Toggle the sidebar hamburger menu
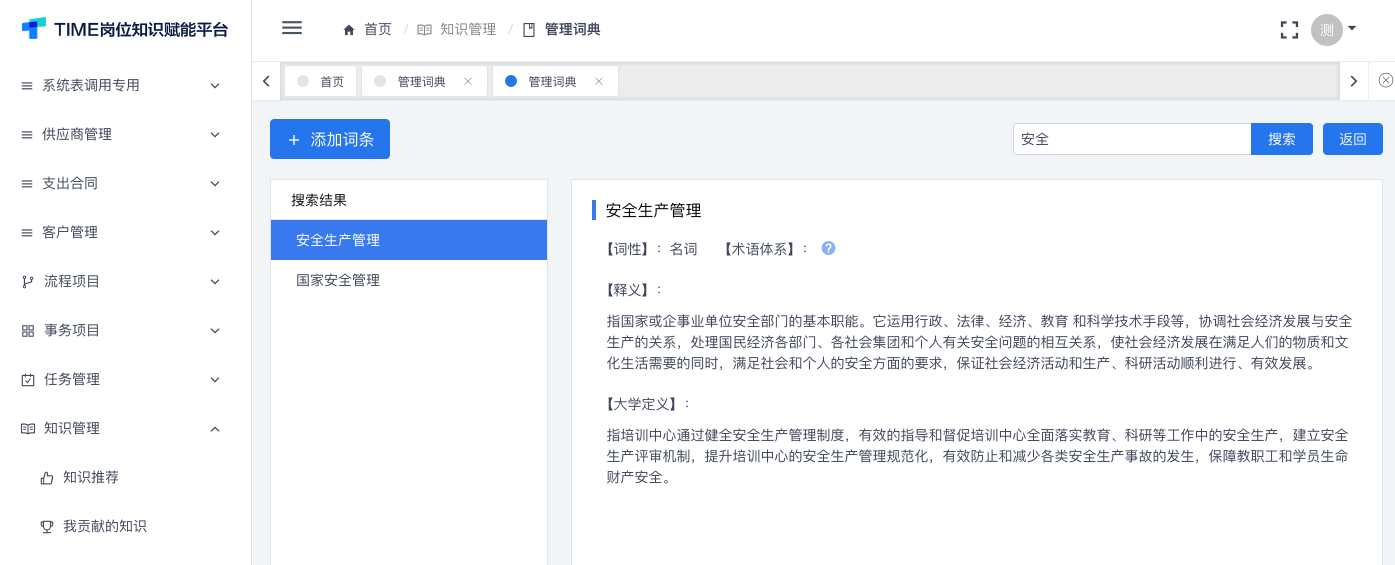 tap(292, 28)
